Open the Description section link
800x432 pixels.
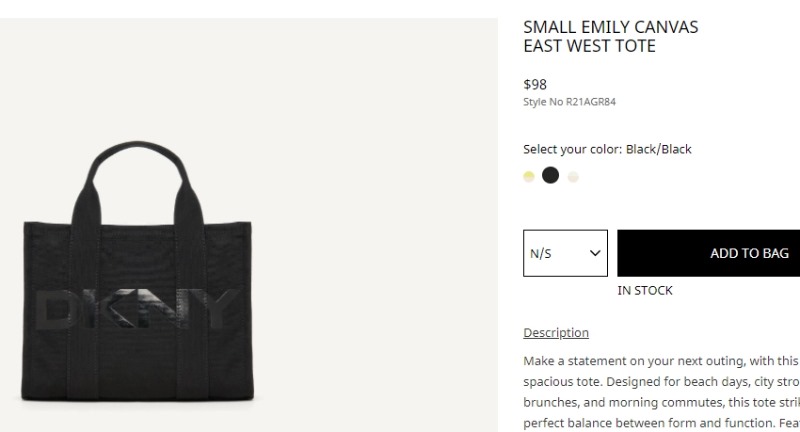tap(556, 333)
